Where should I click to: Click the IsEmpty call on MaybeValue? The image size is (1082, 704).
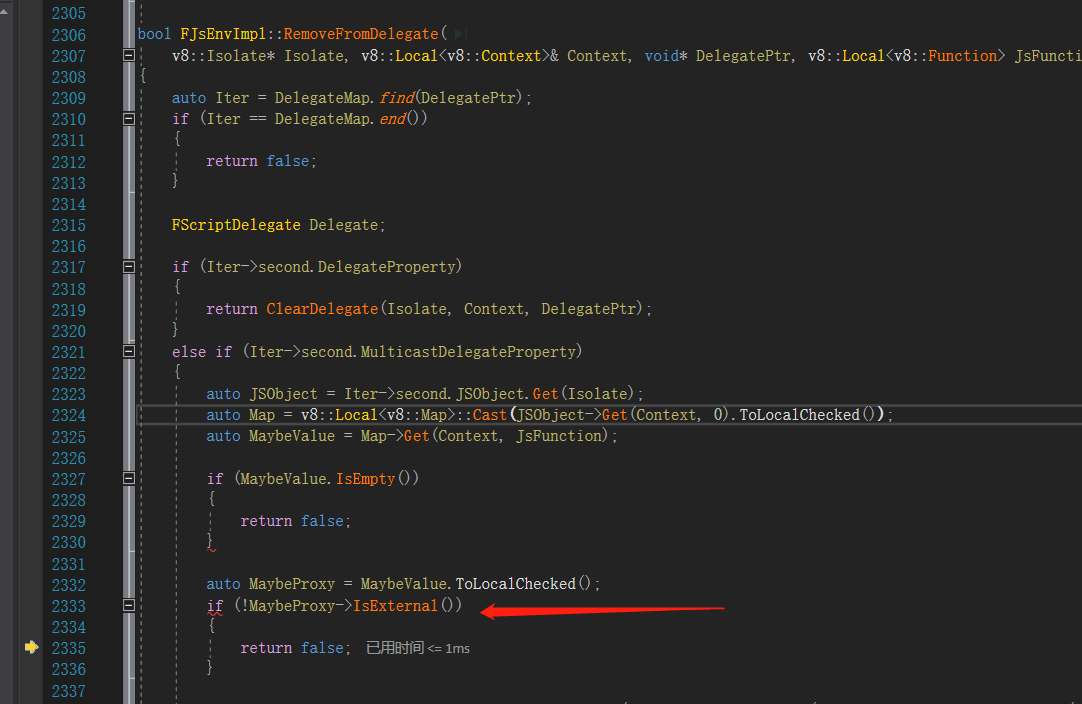[366, 479]
